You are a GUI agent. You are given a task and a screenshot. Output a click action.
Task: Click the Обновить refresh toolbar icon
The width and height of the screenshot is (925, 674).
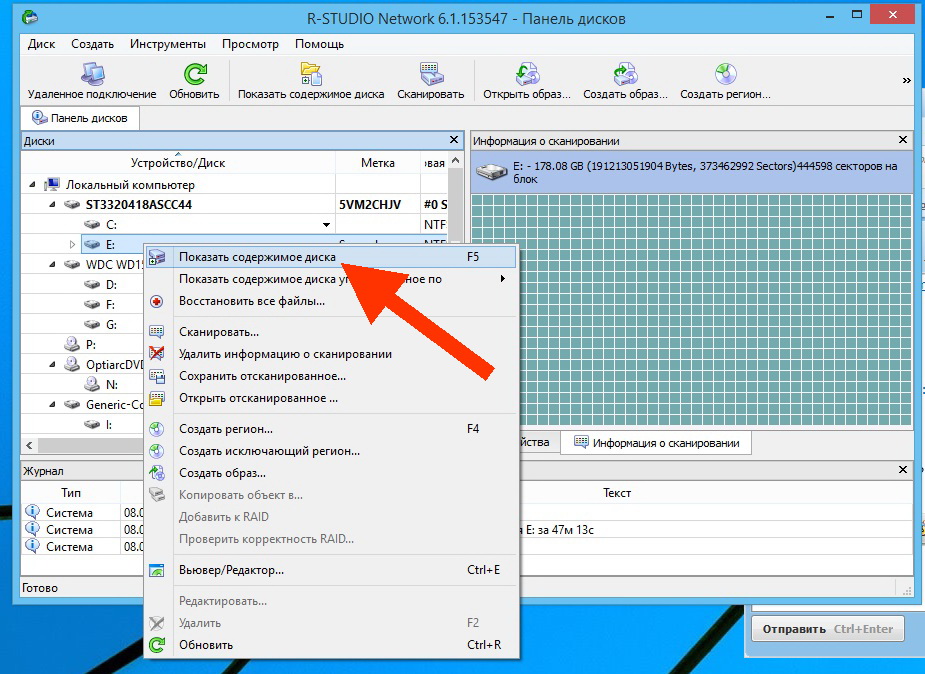click(194, 74)
